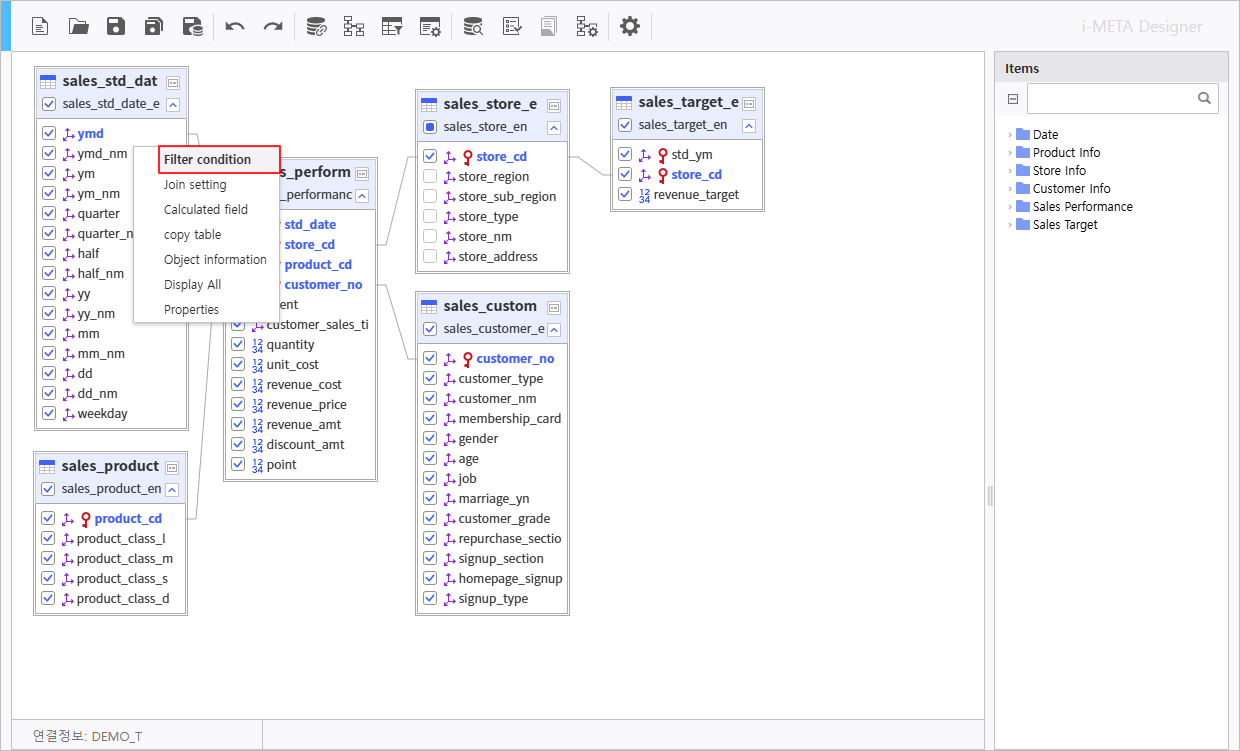Viewport: 1240px width, 751px height.
Task: Click the database link connection icon
Action: 316,27
